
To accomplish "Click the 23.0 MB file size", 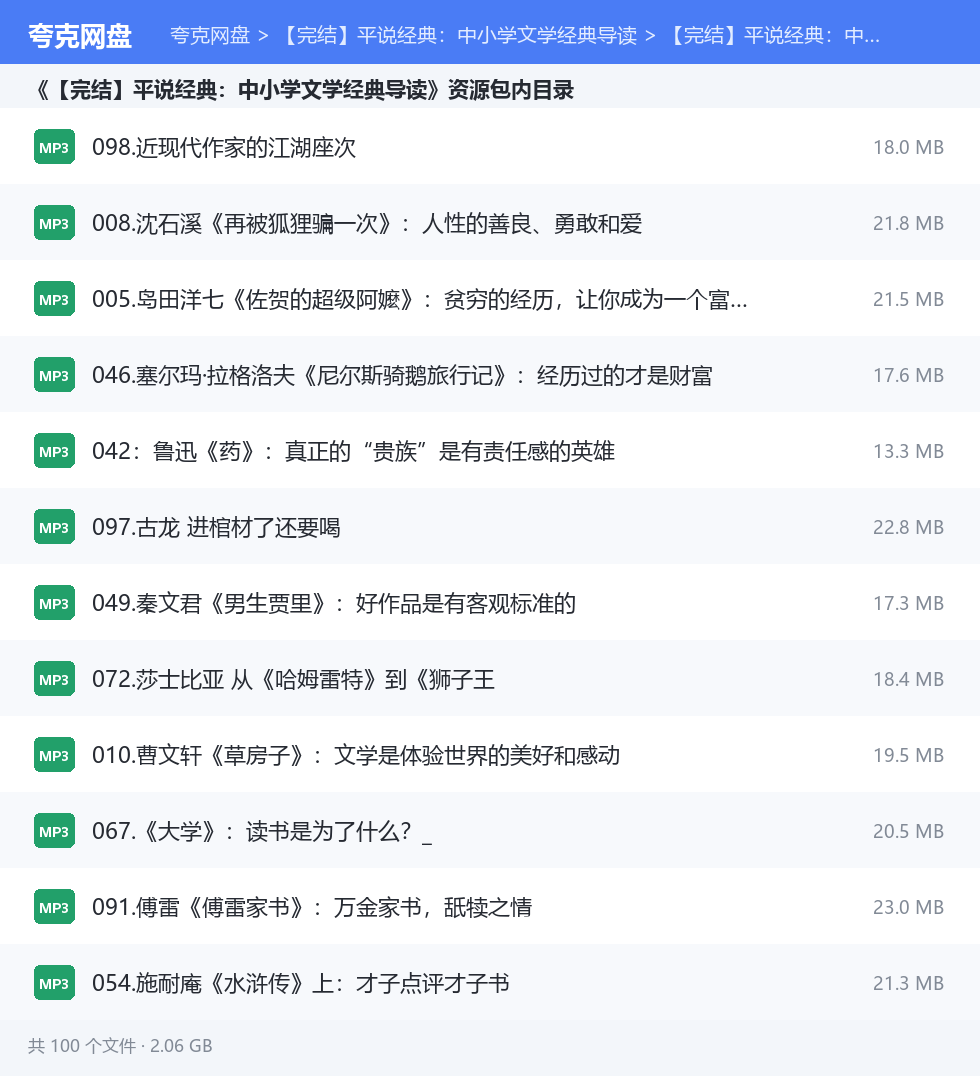I will [x=908, y=907].
